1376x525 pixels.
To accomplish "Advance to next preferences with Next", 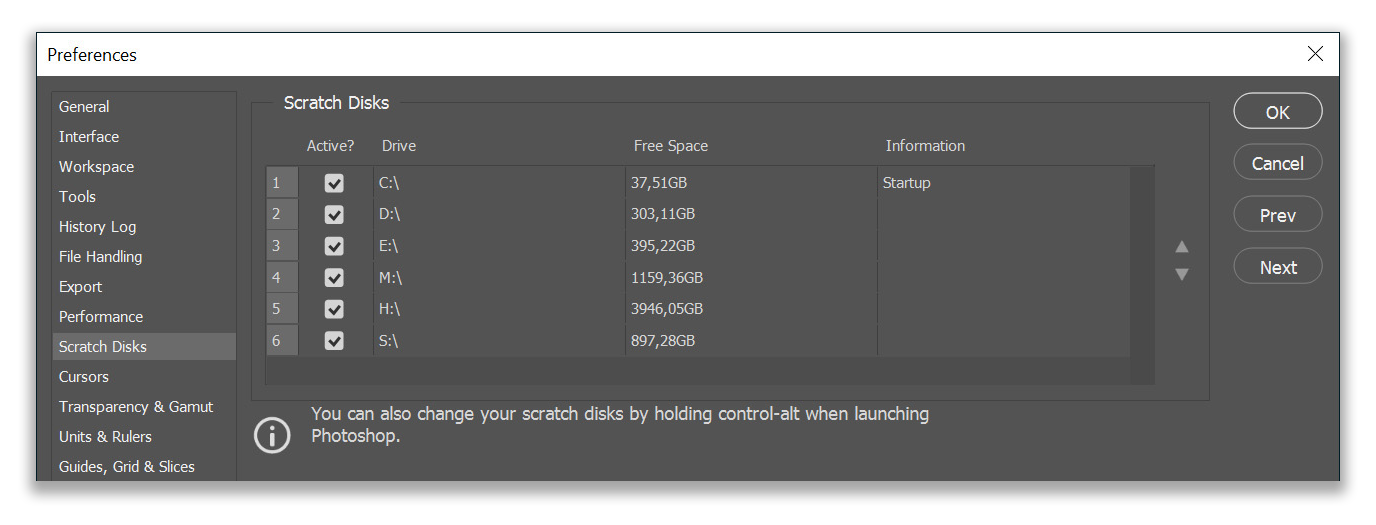I will tap(1278, 267).
